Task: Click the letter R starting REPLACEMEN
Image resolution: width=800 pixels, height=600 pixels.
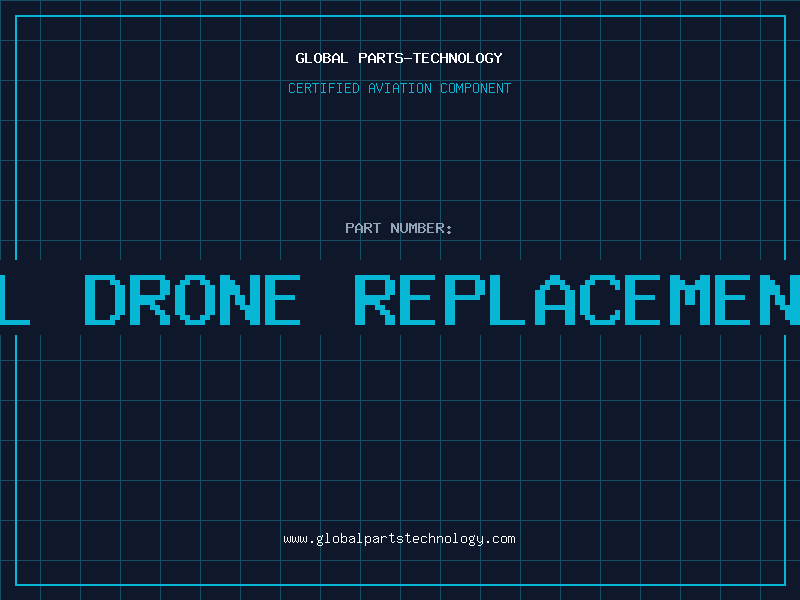Action: [x=375, y=300]
